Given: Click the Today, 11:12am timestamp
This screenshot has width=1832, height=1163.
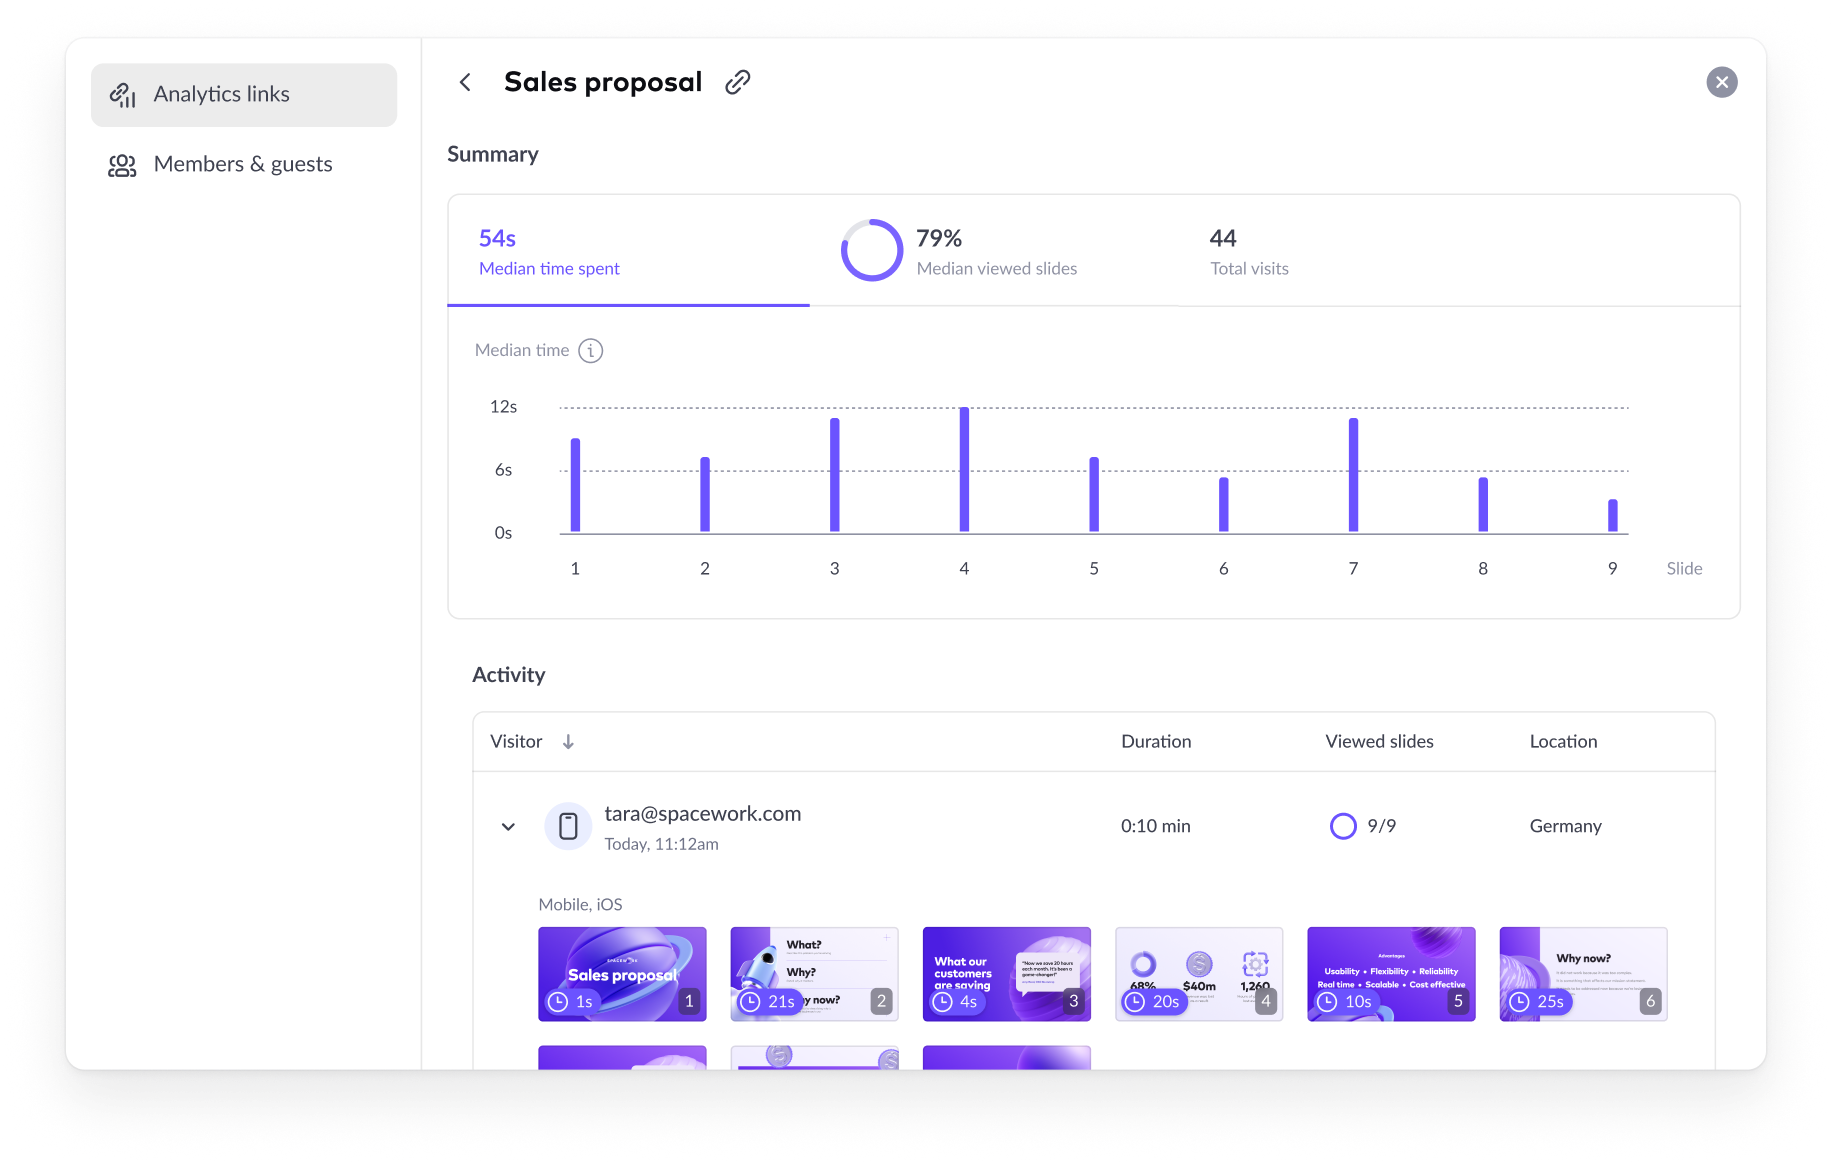Looking at the screenshot, I should pos(661,845).
